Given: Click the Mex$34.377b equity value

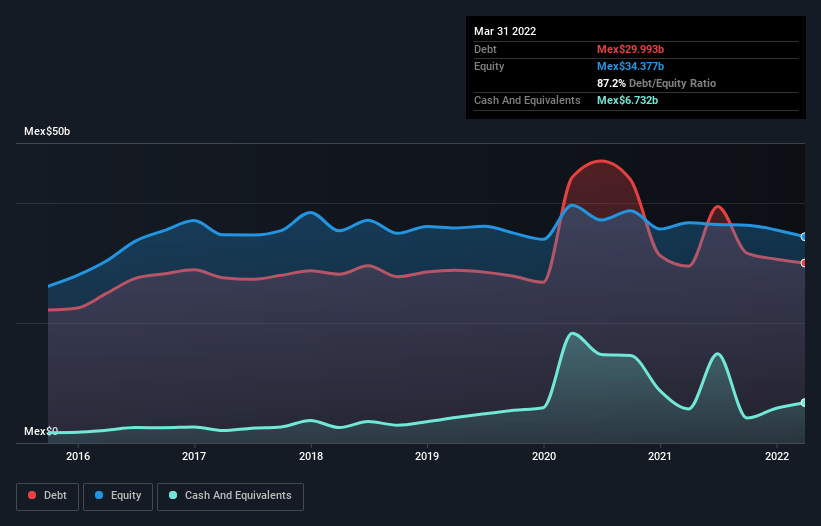Looking at the screenshot, I should [x=630, y=66].
